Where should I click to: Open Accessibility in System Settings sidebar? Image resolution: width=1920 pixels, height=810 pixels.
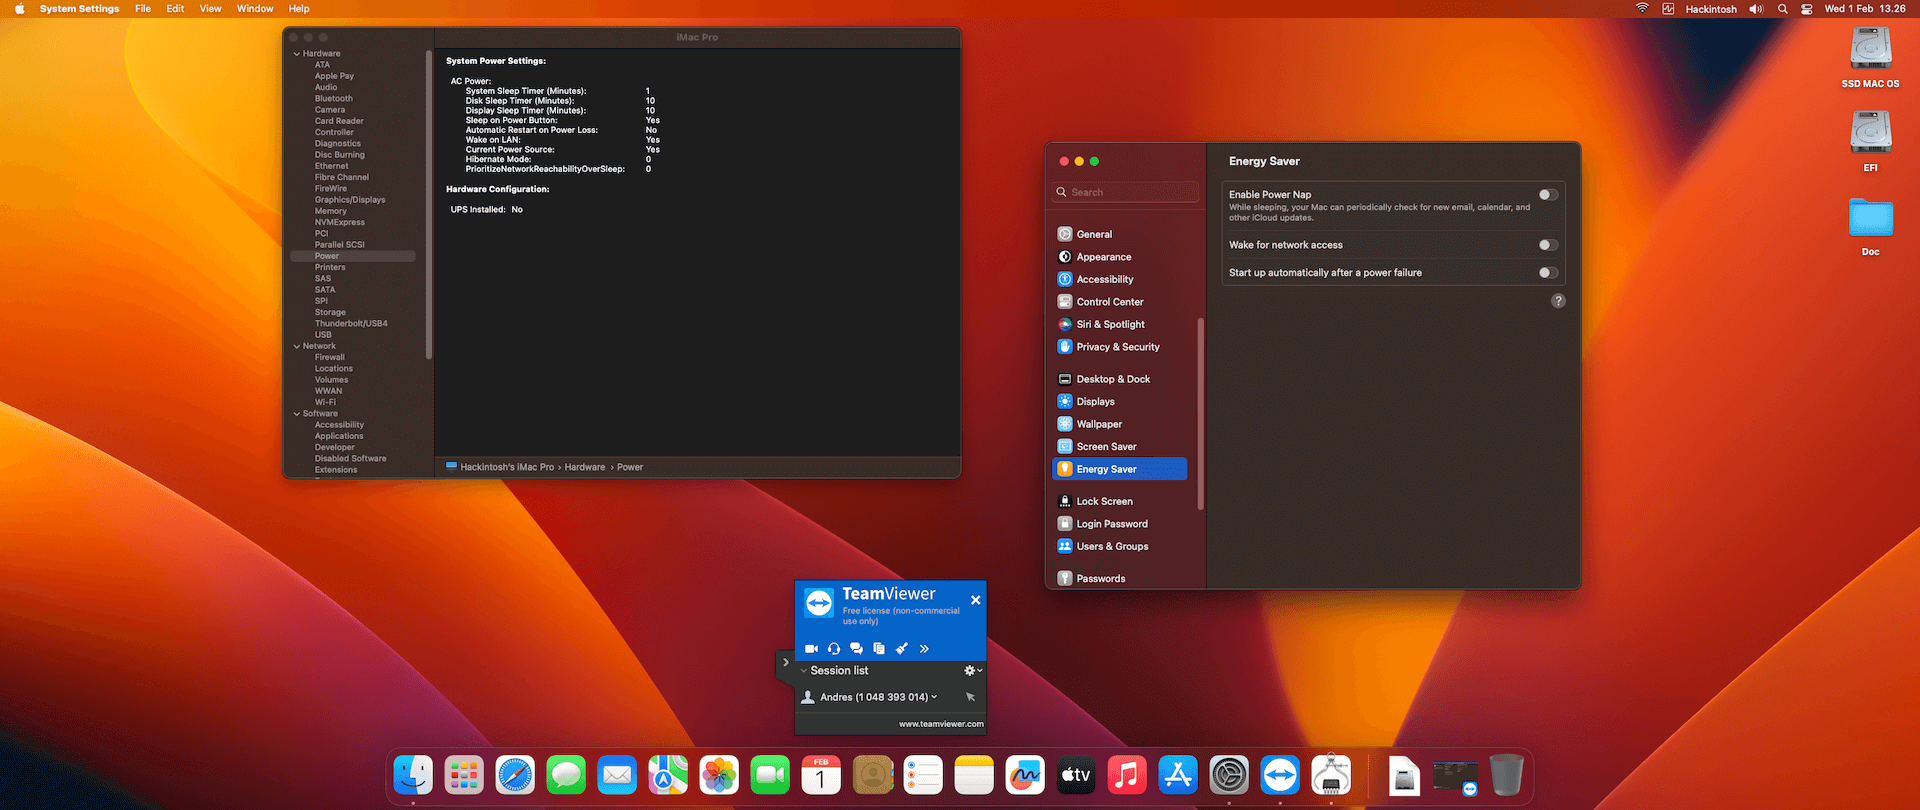(x=1120, y=280)
